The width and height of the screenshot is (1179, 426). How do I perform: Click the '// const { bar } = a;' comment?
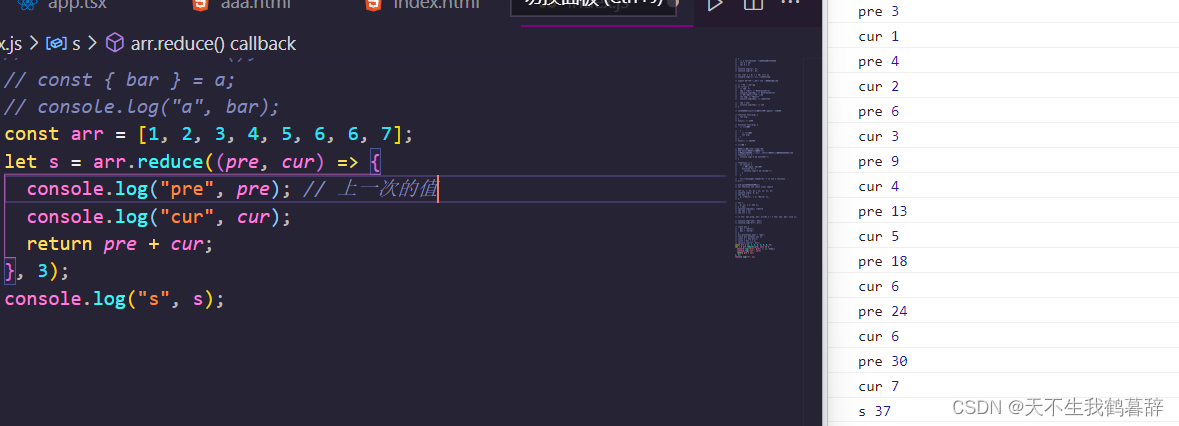pyautogui.click(x=120, y=80)
